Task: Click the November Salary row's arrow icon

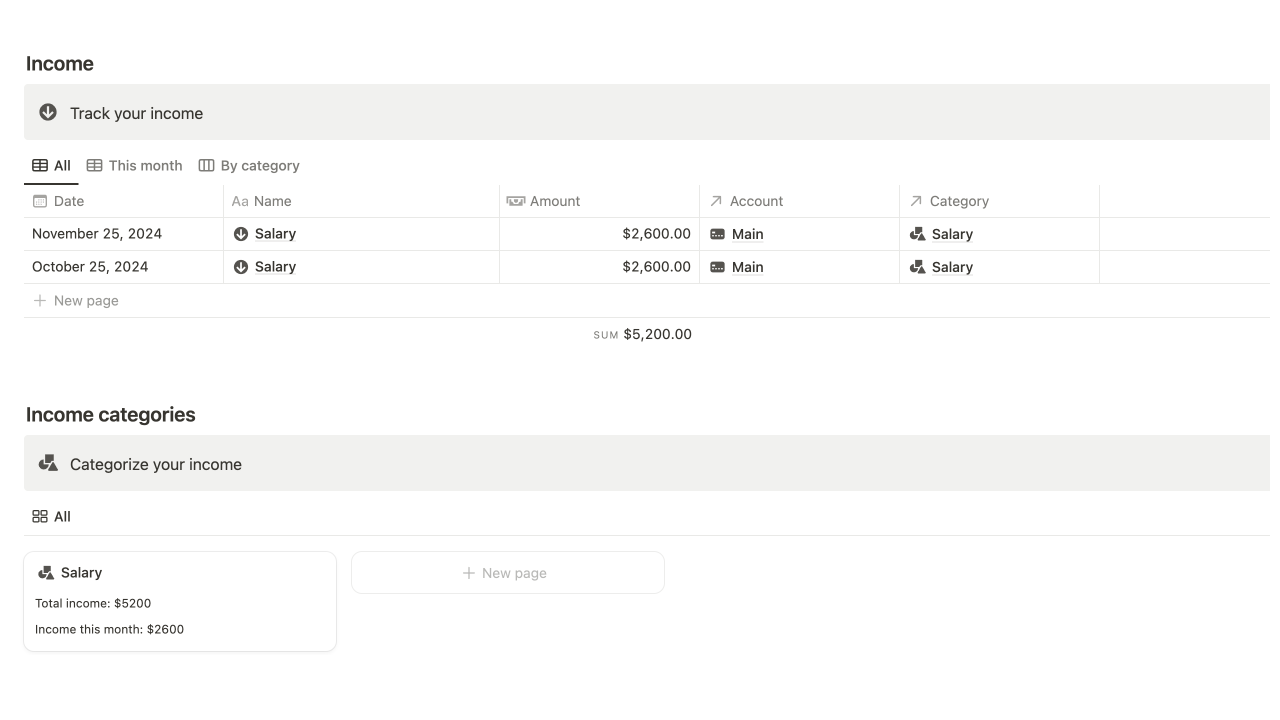Action: click(240, 234)
